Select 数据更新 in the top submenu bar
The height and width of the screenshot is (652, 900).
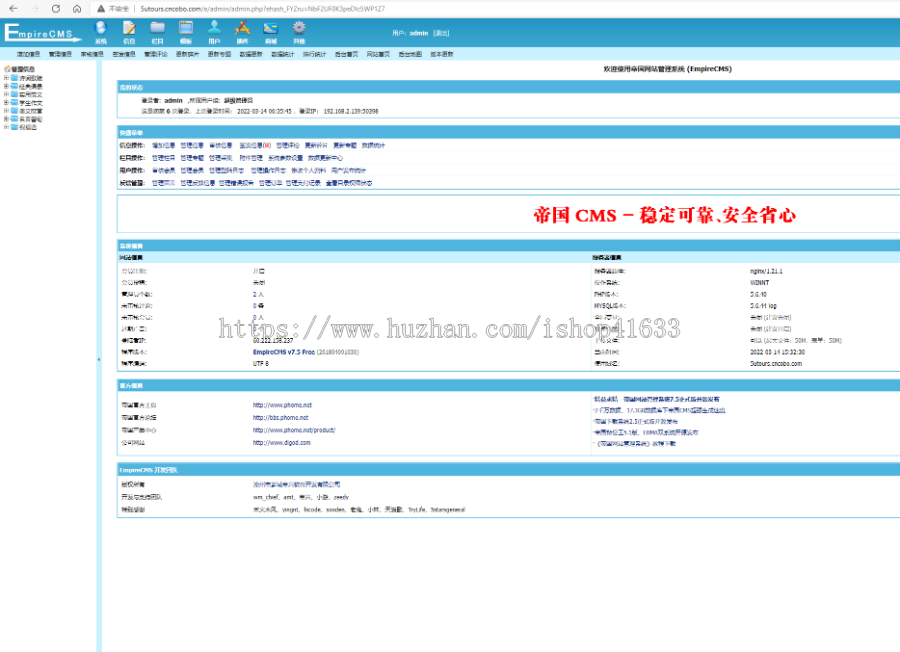(251, 54)
